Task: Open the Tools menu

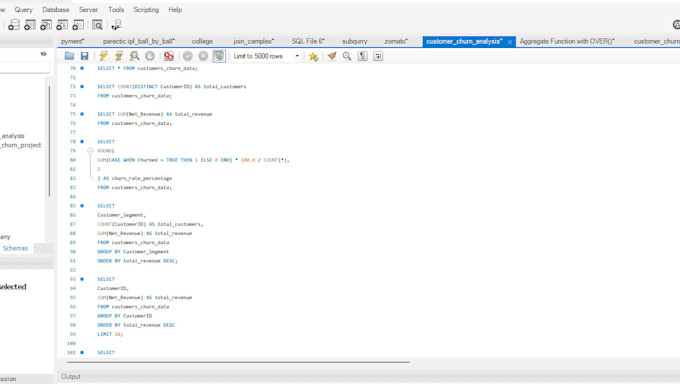Action: [116, 10]
